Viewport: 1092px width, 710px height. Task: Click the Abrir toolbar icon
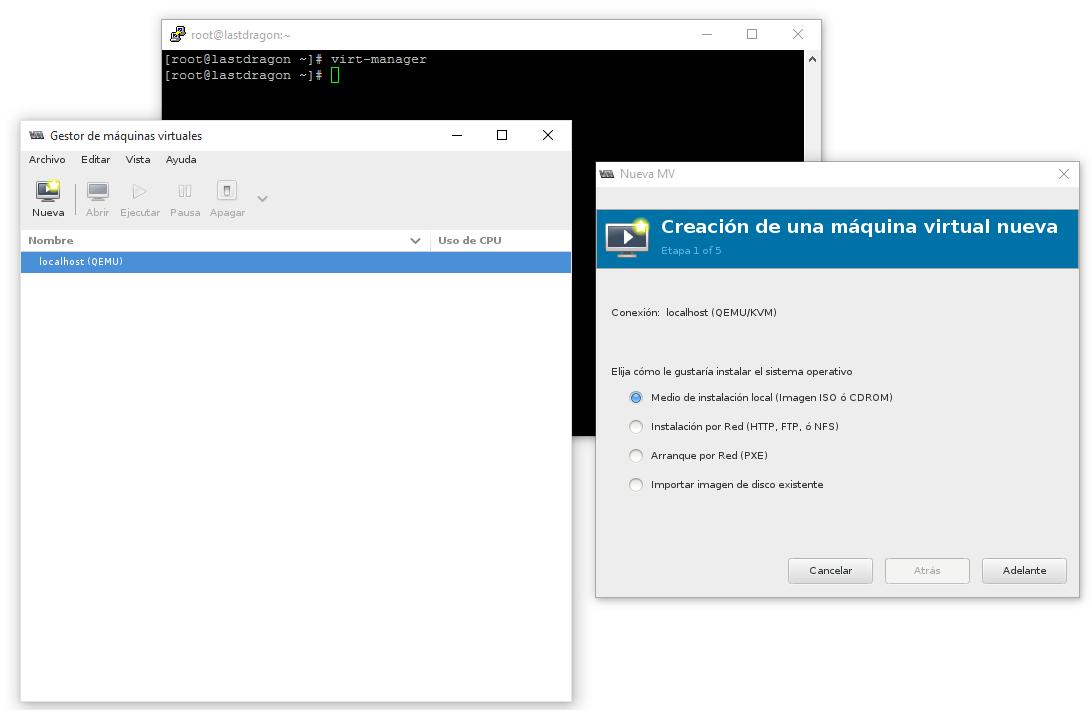point(97,191)
